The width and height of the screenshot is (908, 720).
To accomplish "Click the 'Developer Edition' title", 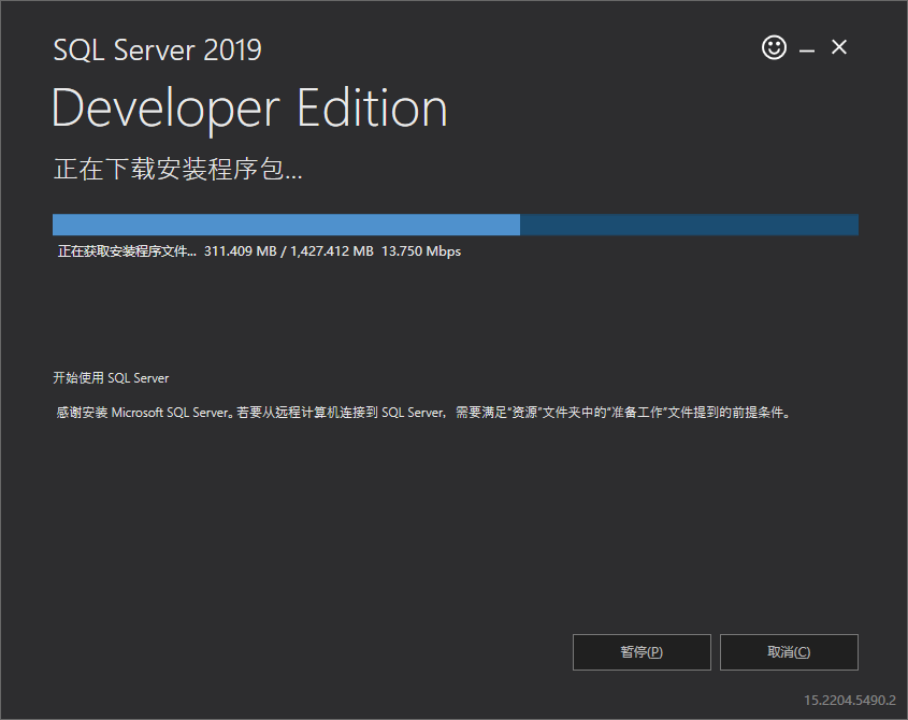I will (x=250, y=109).
